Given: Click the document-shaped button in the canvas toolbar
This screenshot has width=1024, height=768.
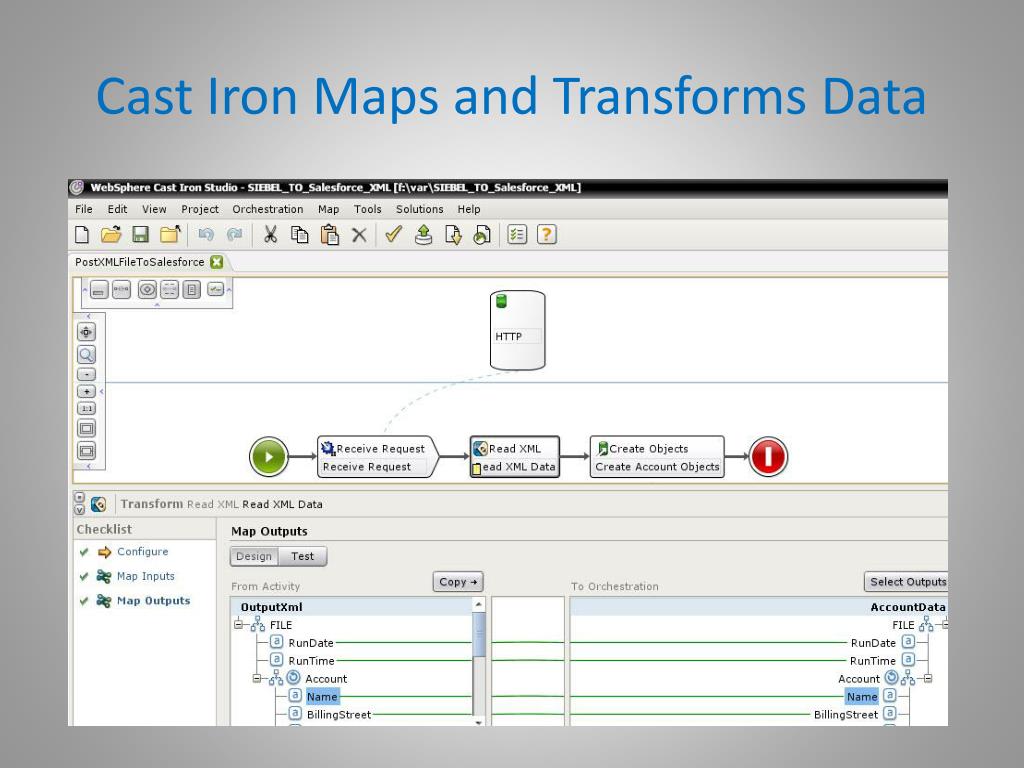Looking at the screenshot, I should click(x=191, y=289).
